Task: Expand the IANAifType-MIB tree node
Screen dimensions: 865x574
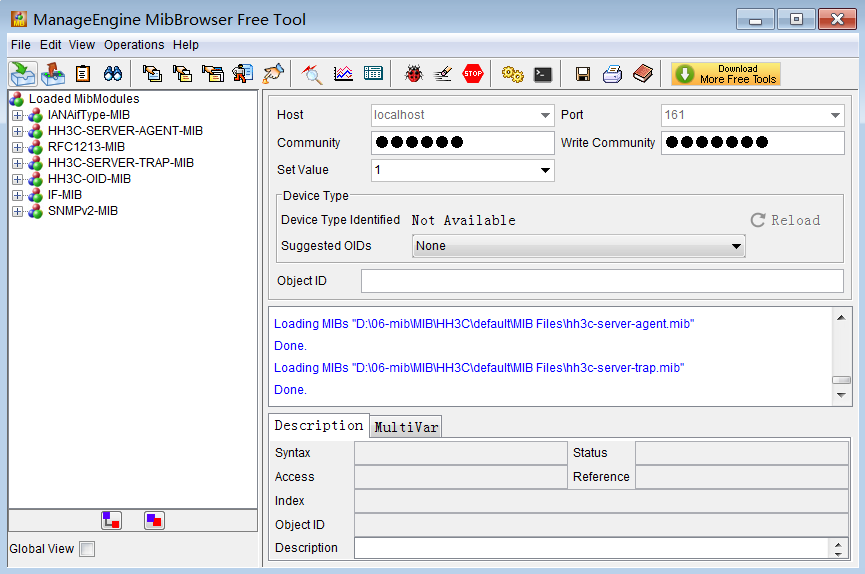Action: (18, 115)
